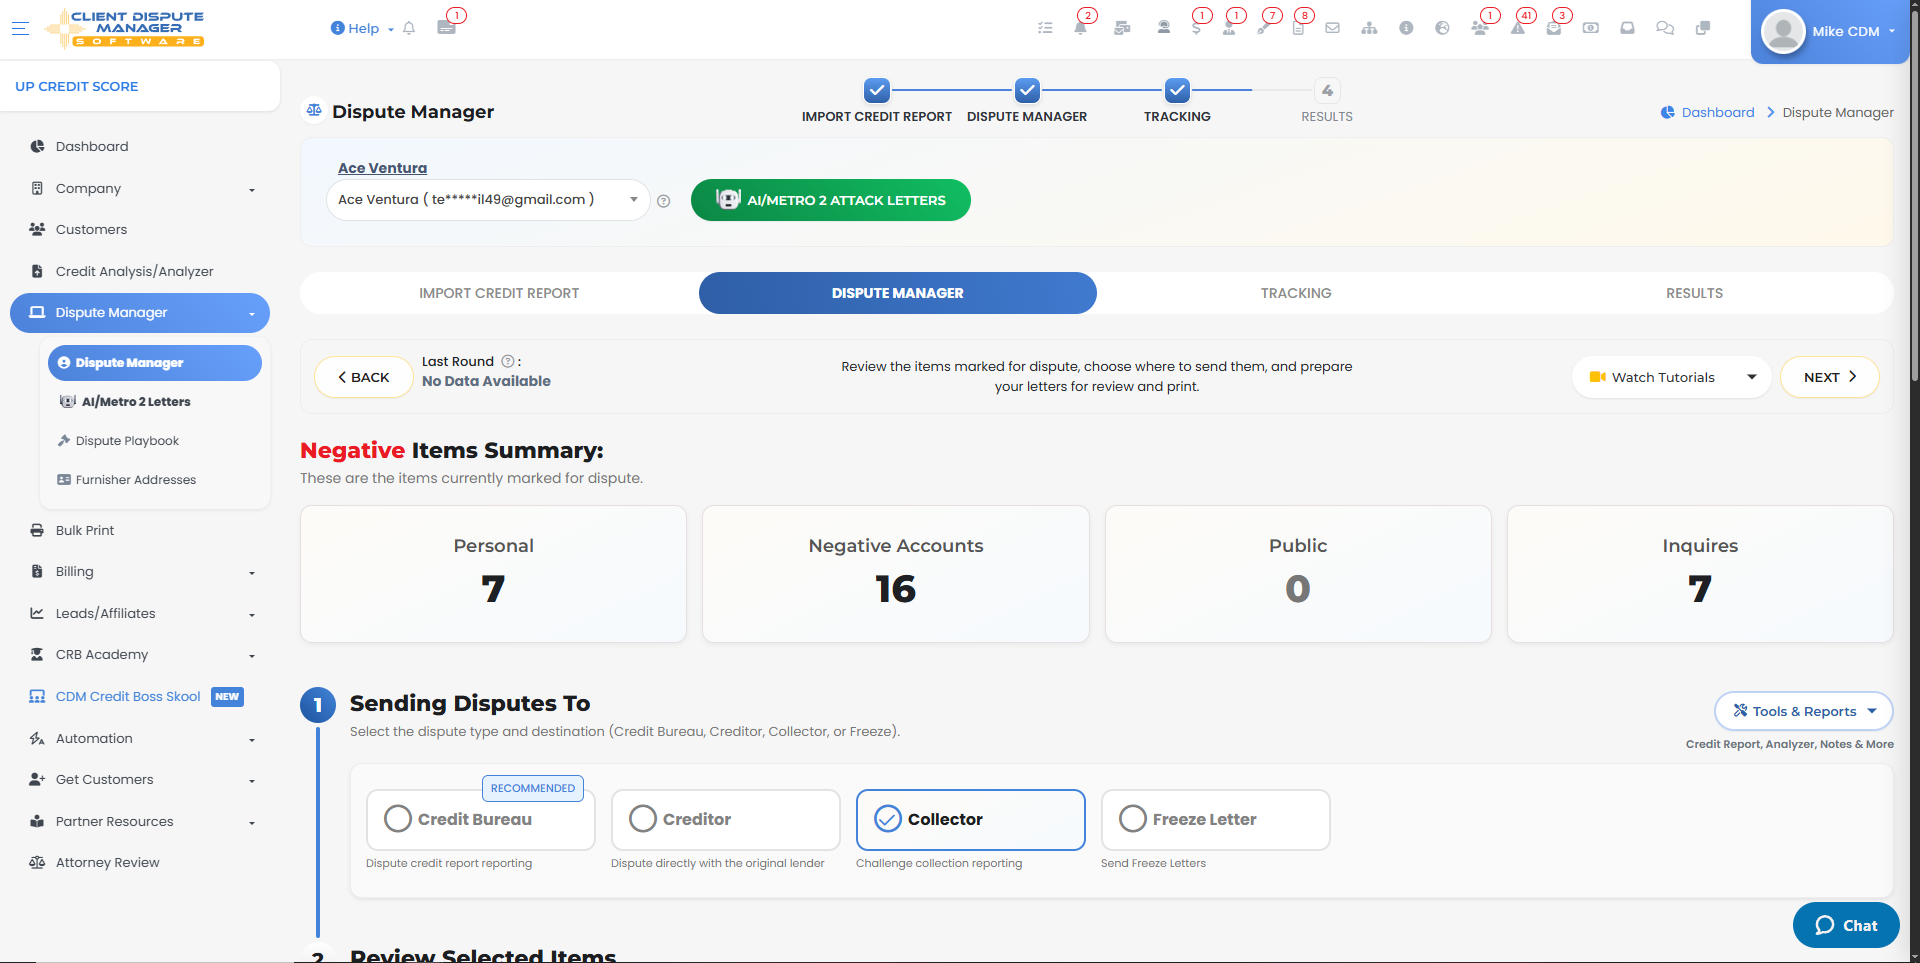Open the inbox tray icon in the top bar
The width and height of the screenshot is (1920, 963).
tap(1627, 28)
